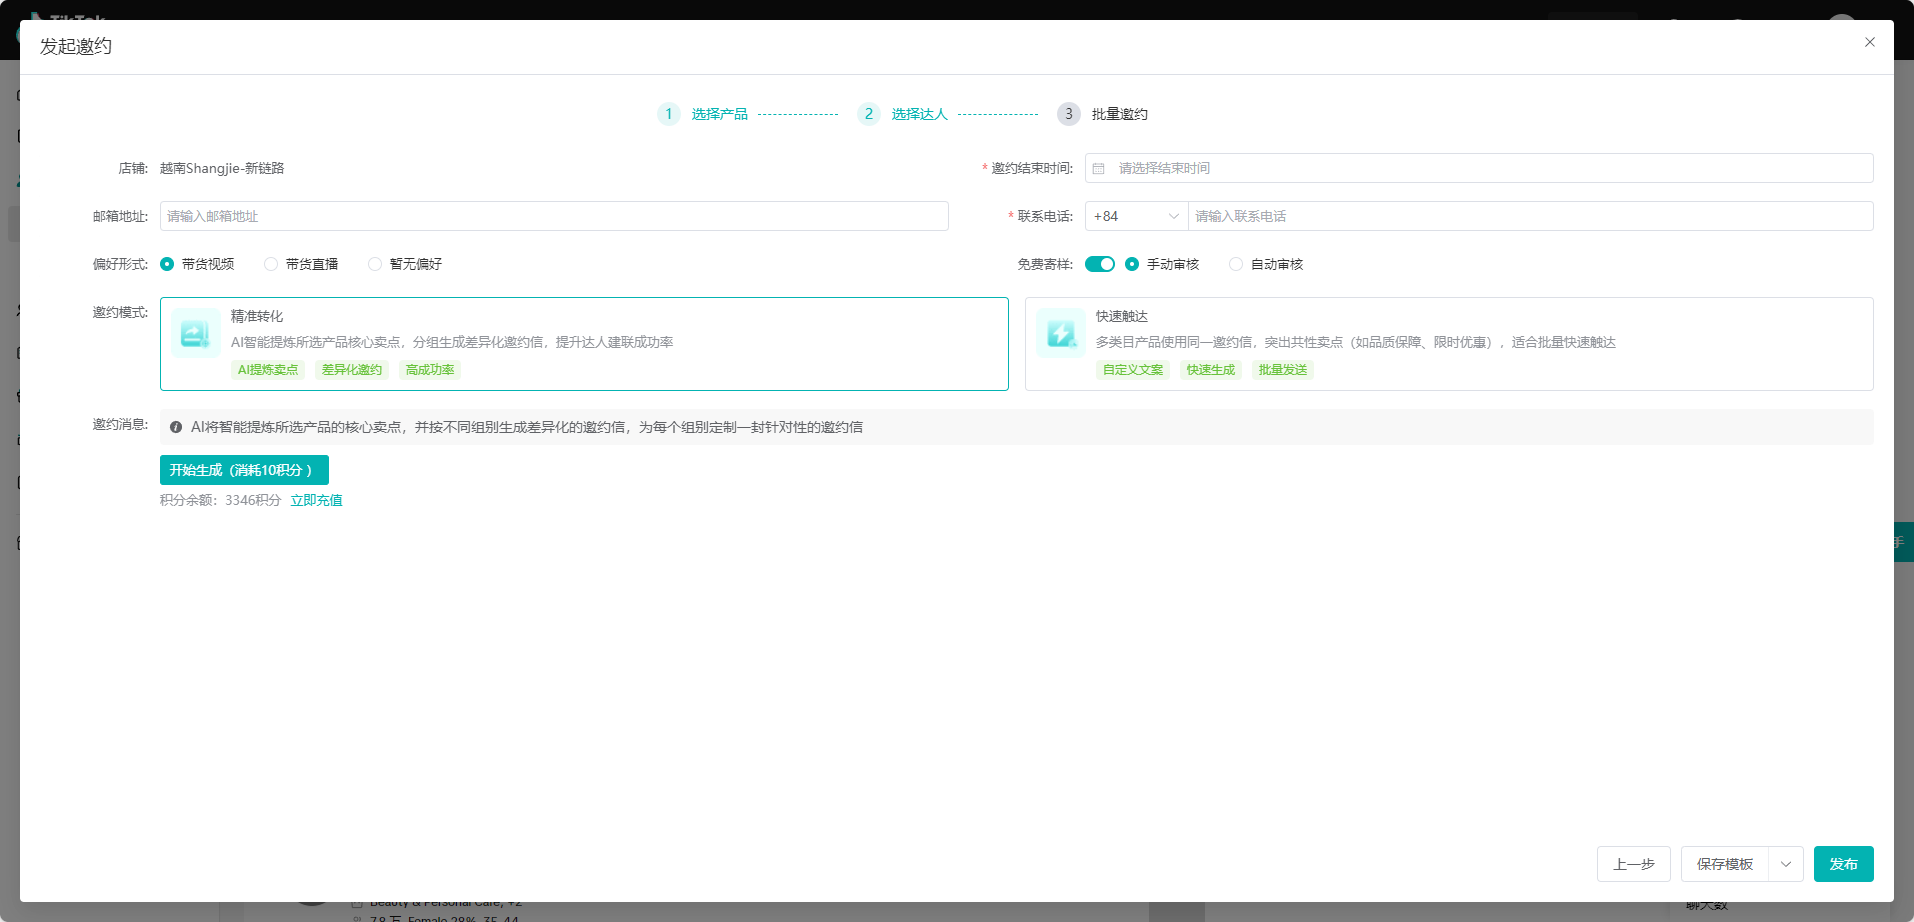The width and height of the screenshot is (1914, 922).
Task: Click step 1 circle 选择产品
Action: [669, 114]
